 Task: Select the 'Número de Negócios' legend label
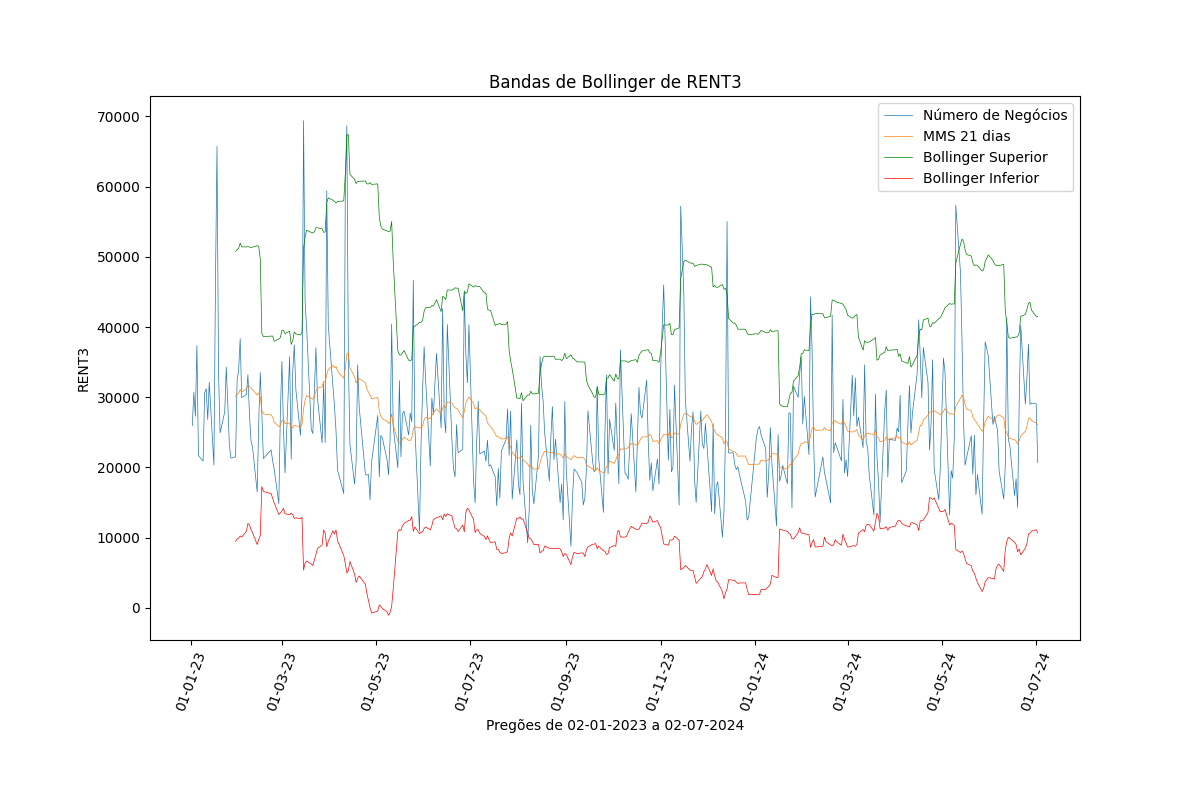pos(995,115)
